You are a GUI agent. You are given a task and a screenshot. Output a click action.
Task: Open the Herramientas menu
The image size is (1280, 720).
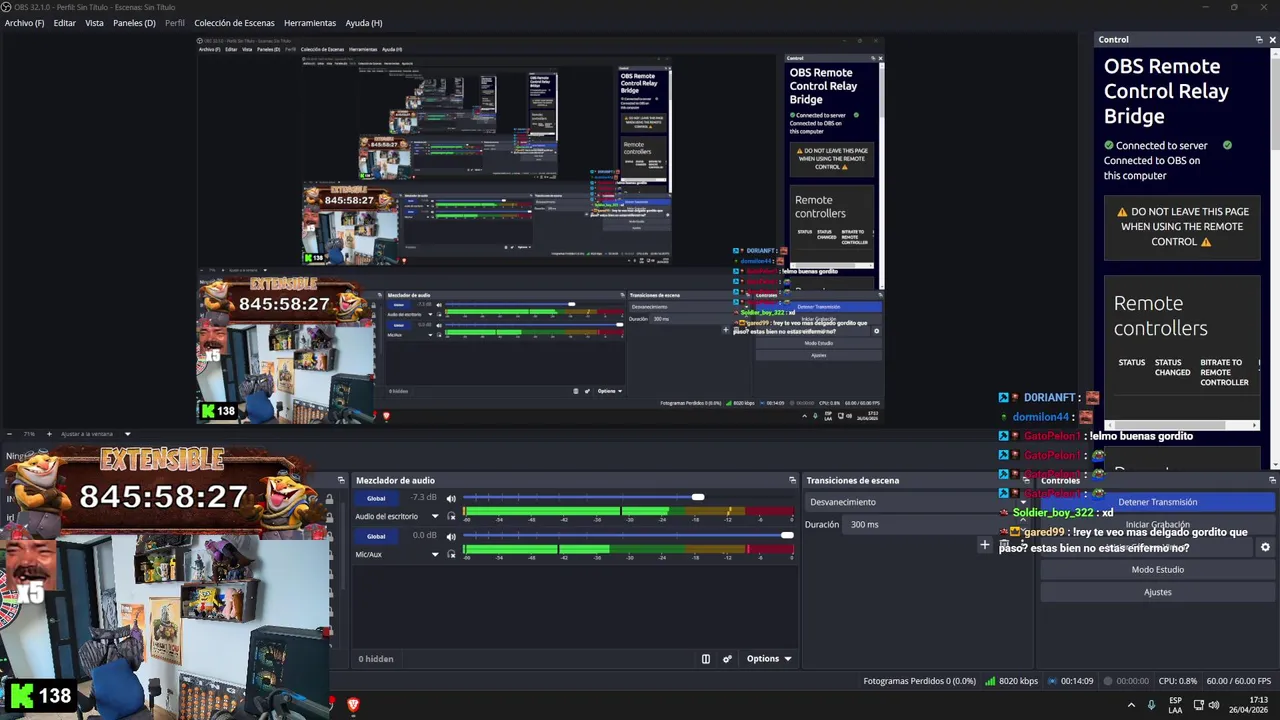pos(310,23)
